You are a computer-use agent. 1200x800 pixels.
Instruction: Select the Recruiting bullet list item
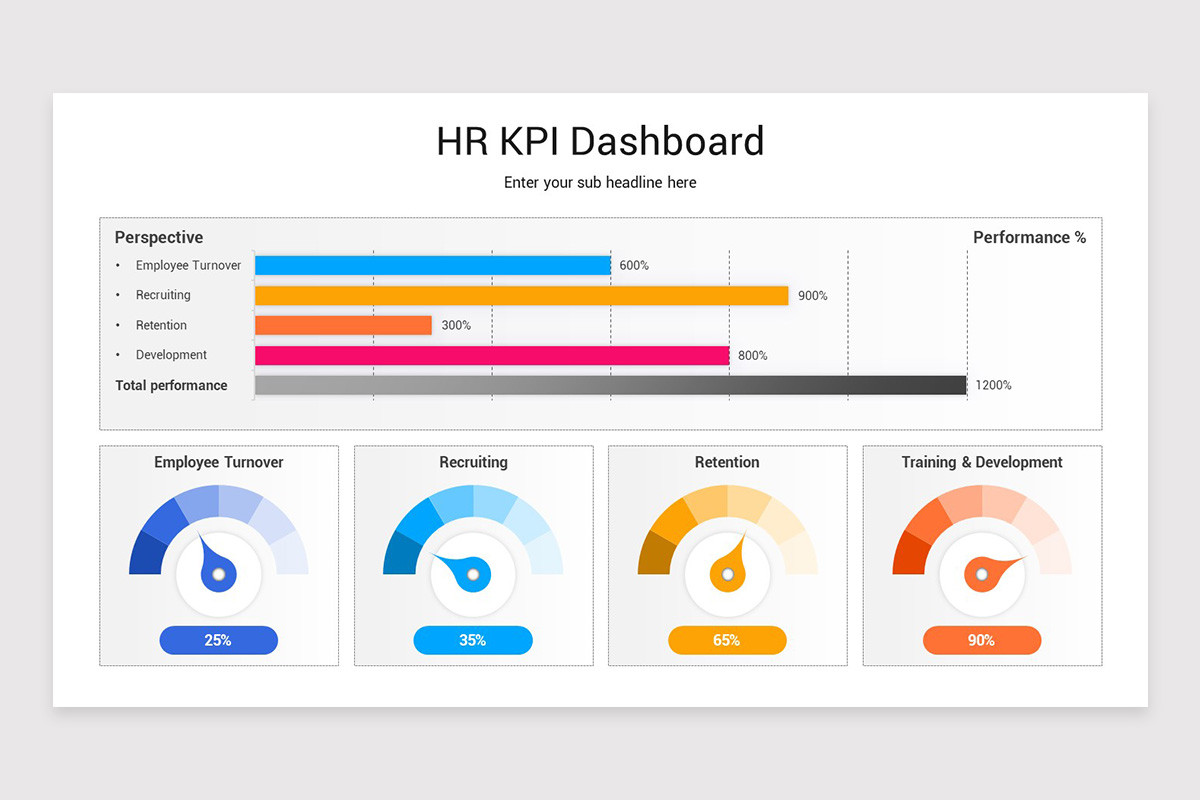click(x=163, y=295)
